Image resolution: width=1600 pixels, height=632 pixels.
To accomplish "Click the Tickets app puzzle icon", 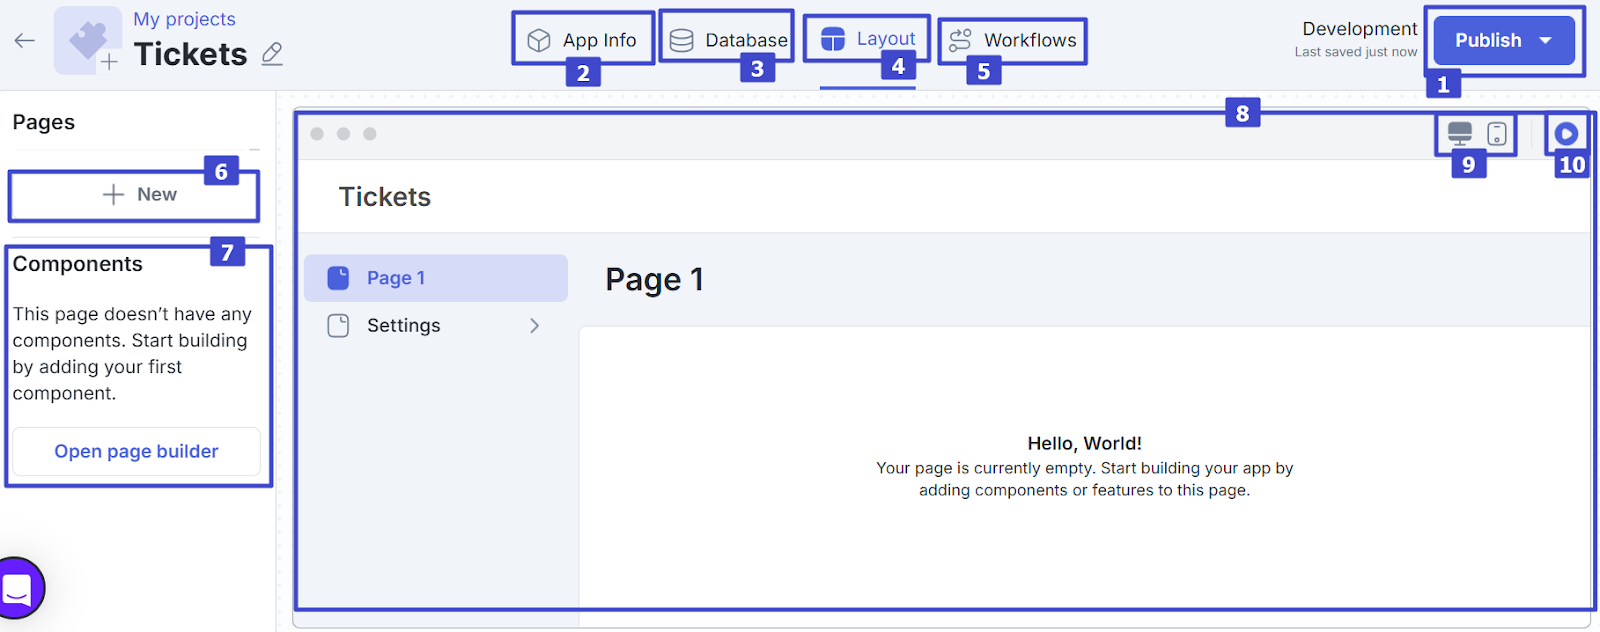I will [x=88, y=40].
